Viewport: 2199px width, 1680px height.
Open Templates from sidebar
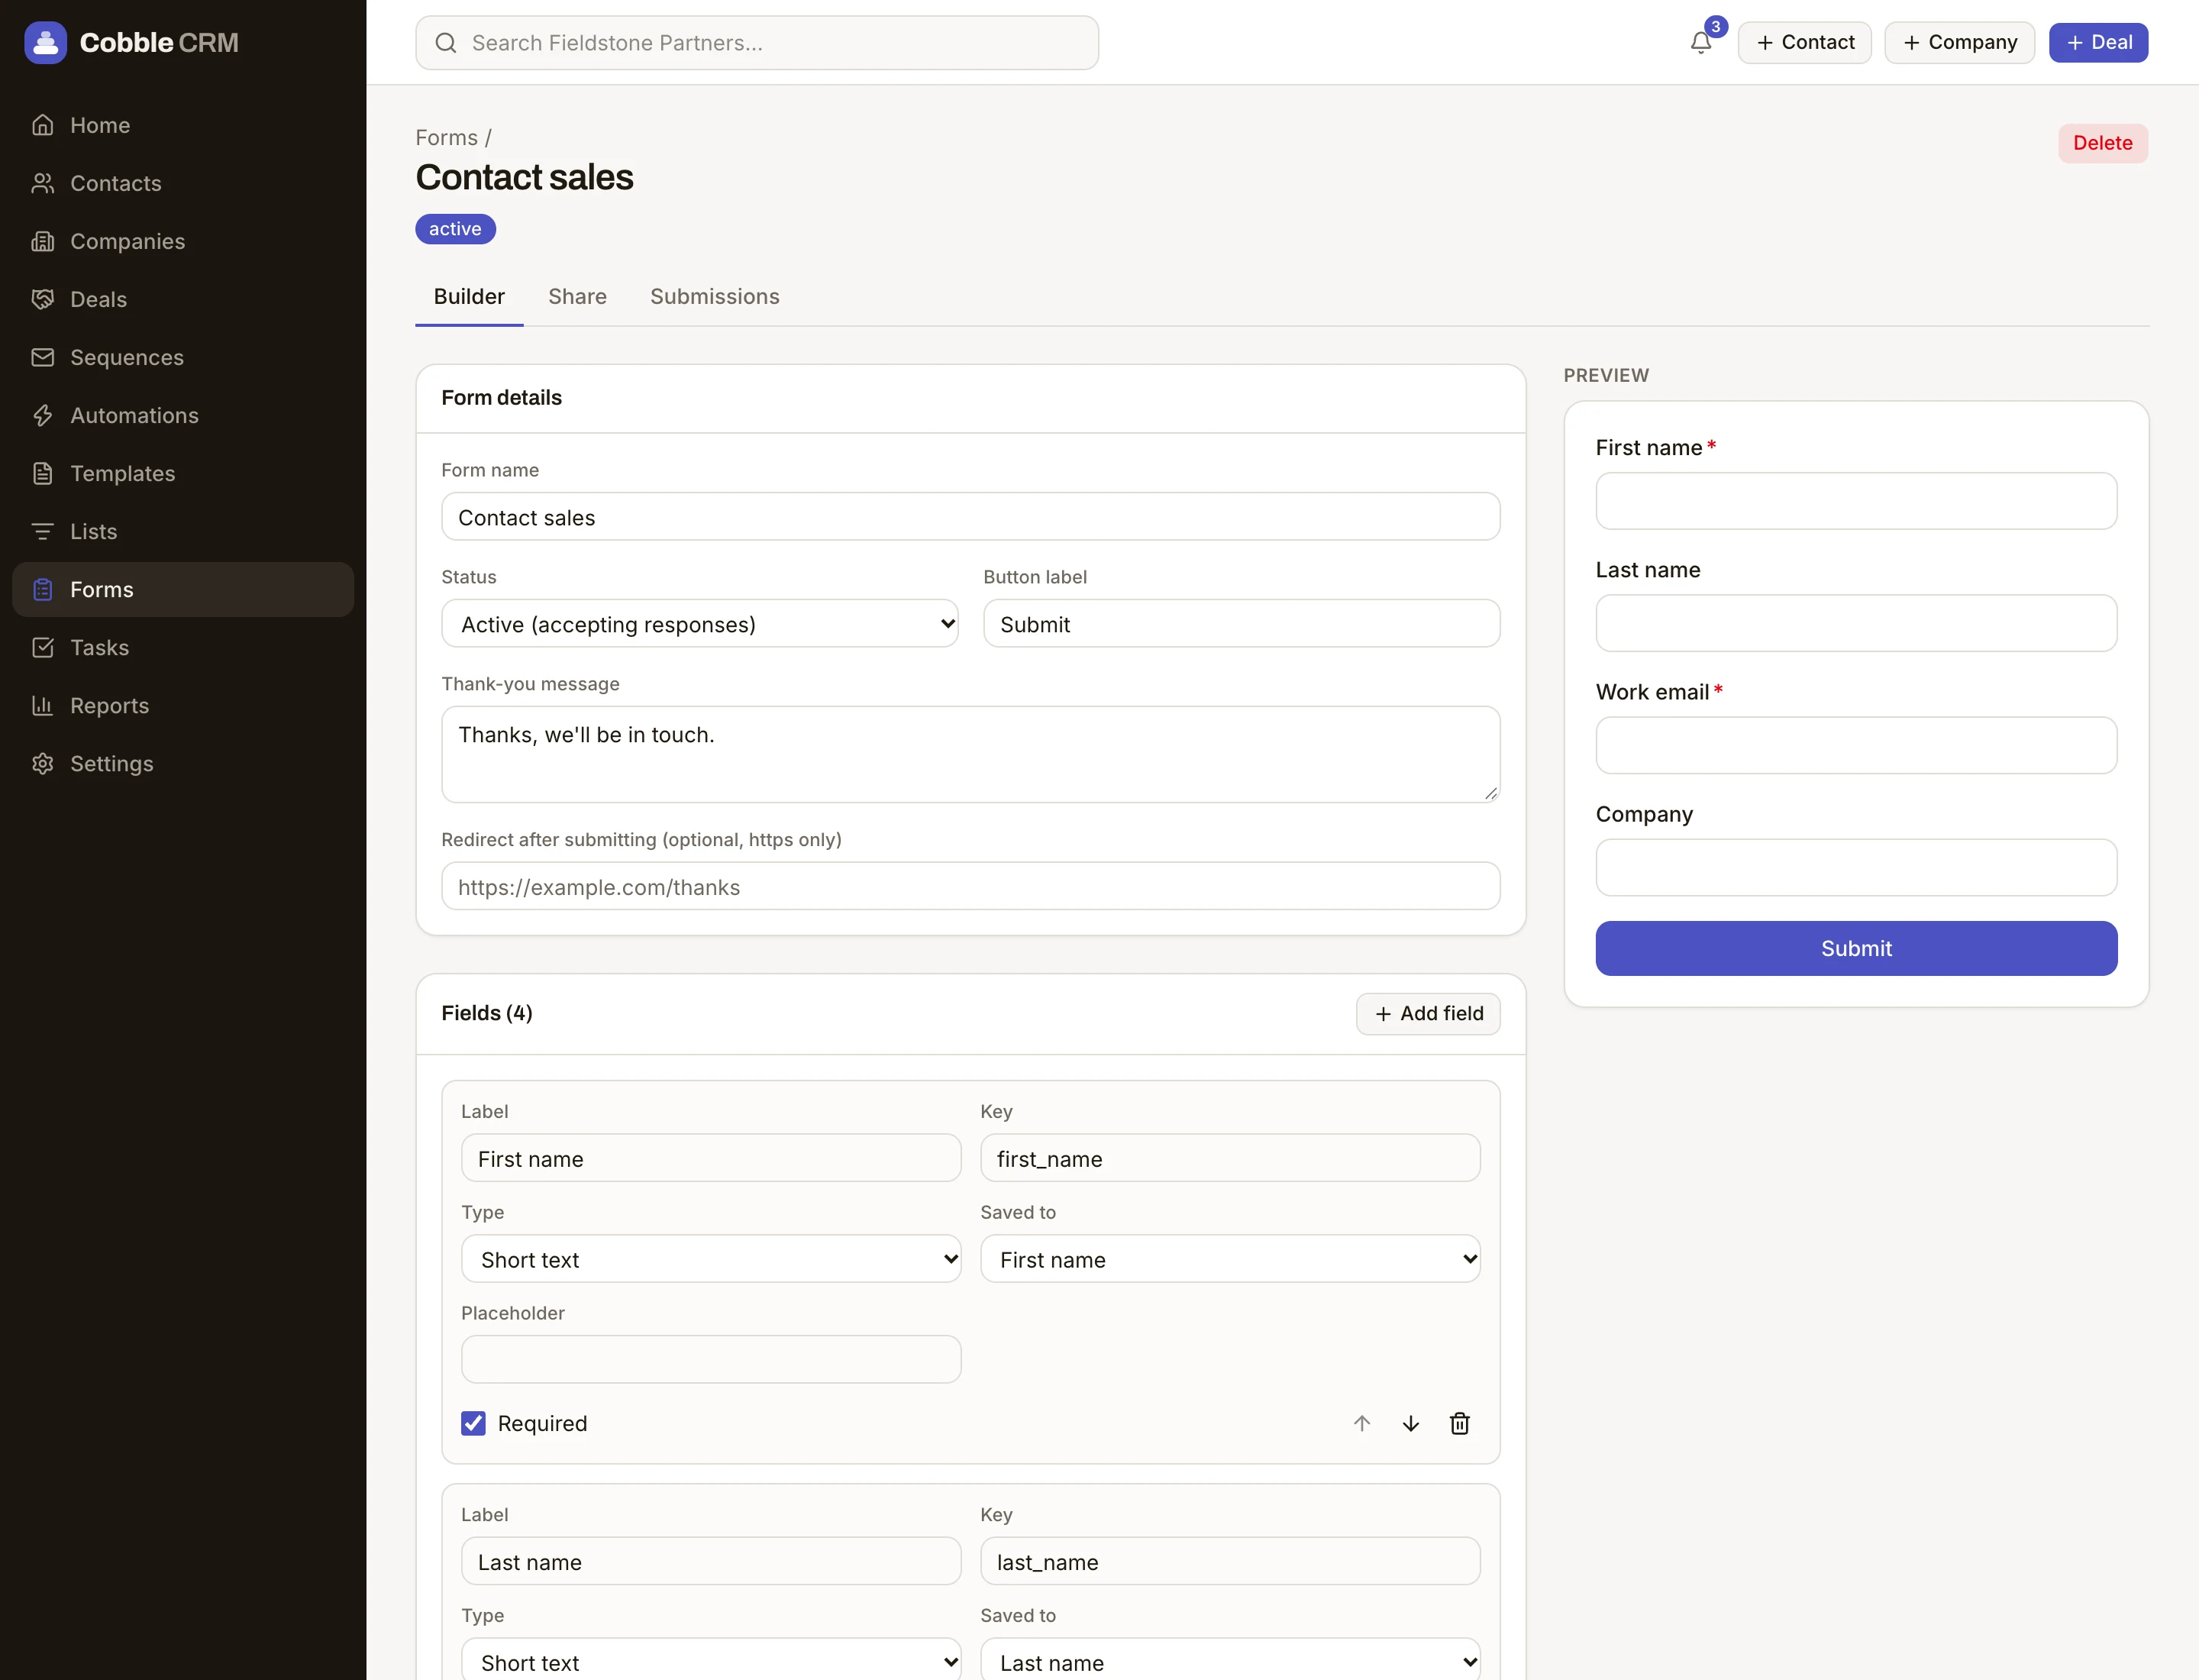[183, 473]
